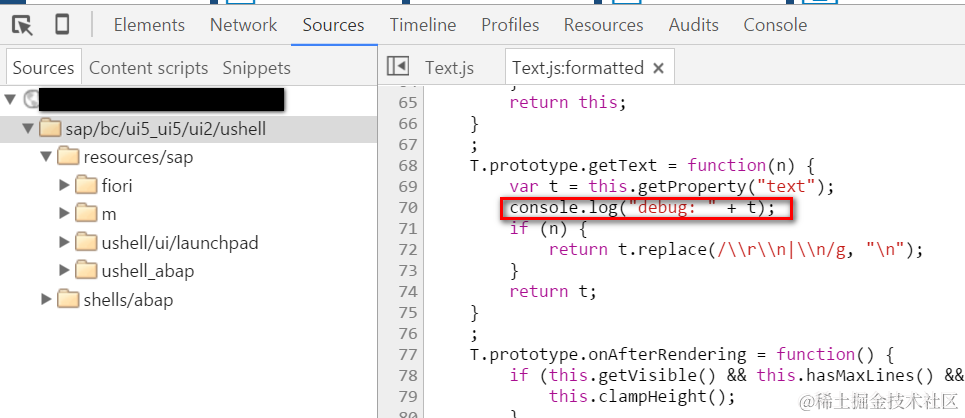Click the t.replace regex code line
Viewport: 965px width, 418px height.
coord(736,249)
